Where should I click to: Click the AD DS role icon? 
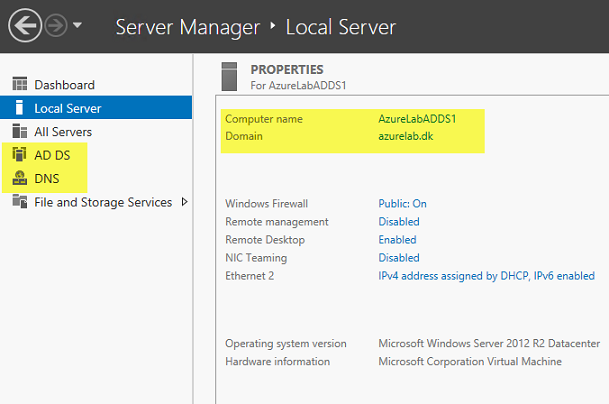[19, 155]
